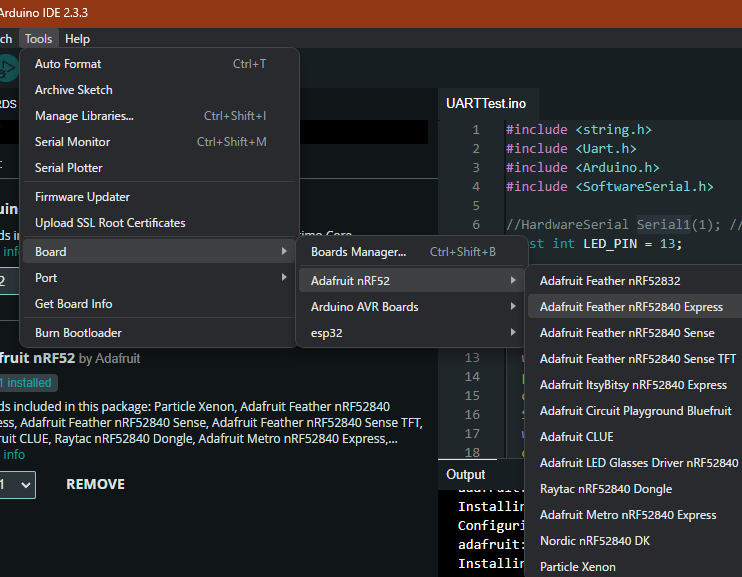Click the LED_PIN = 13 code line

click(605, 244)
